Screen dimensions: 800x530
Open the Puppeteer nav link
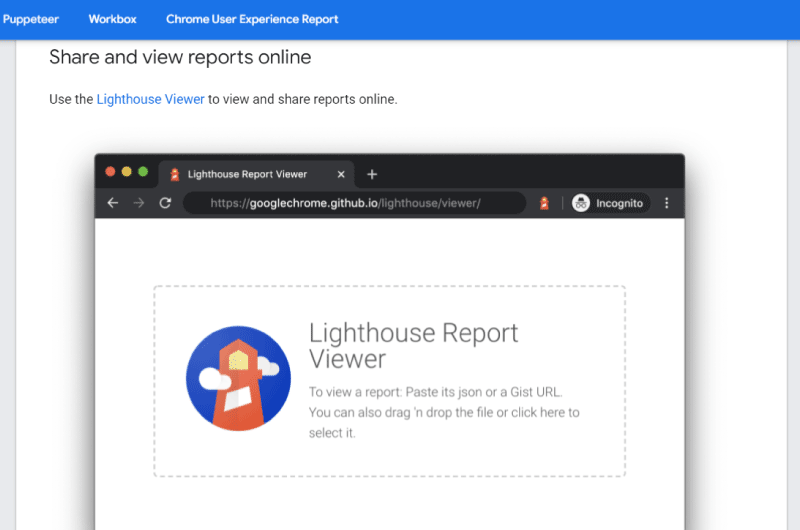(31, 19)
